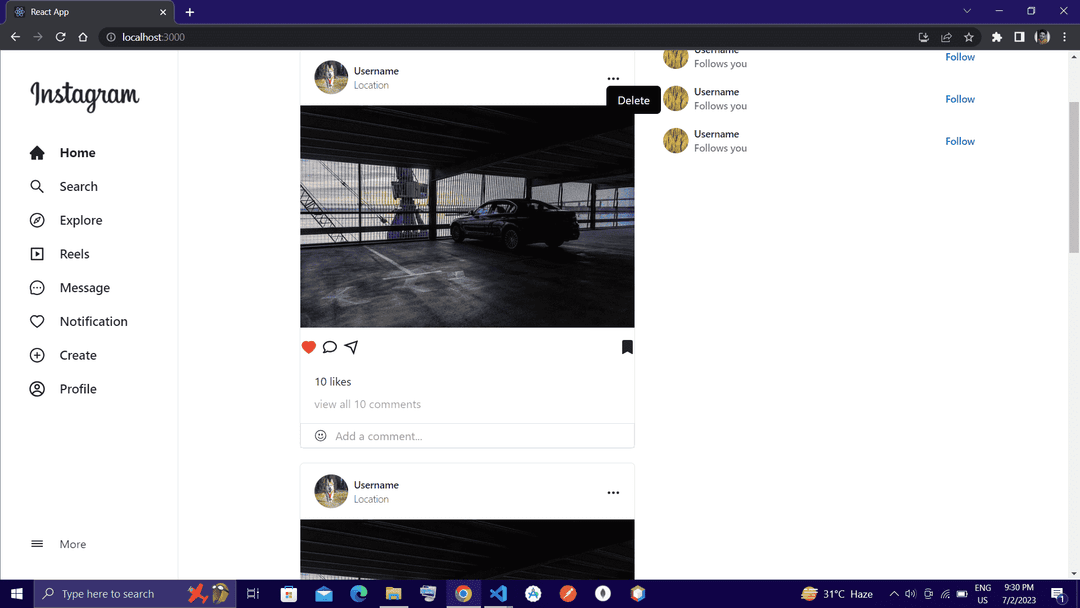
Task: Open the Windows notification center
Action: tap(1059, 594)
